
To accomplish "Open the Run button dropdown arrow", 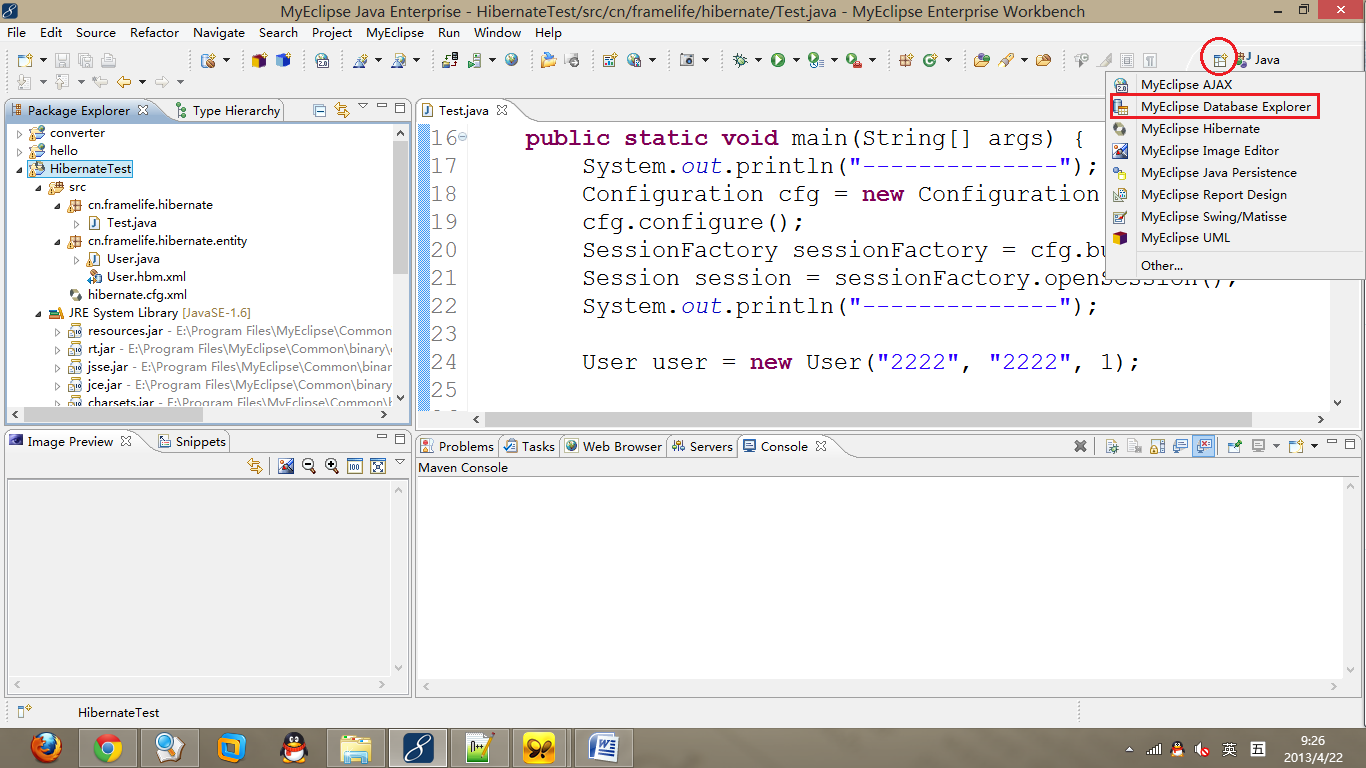I will pos(796,60).
